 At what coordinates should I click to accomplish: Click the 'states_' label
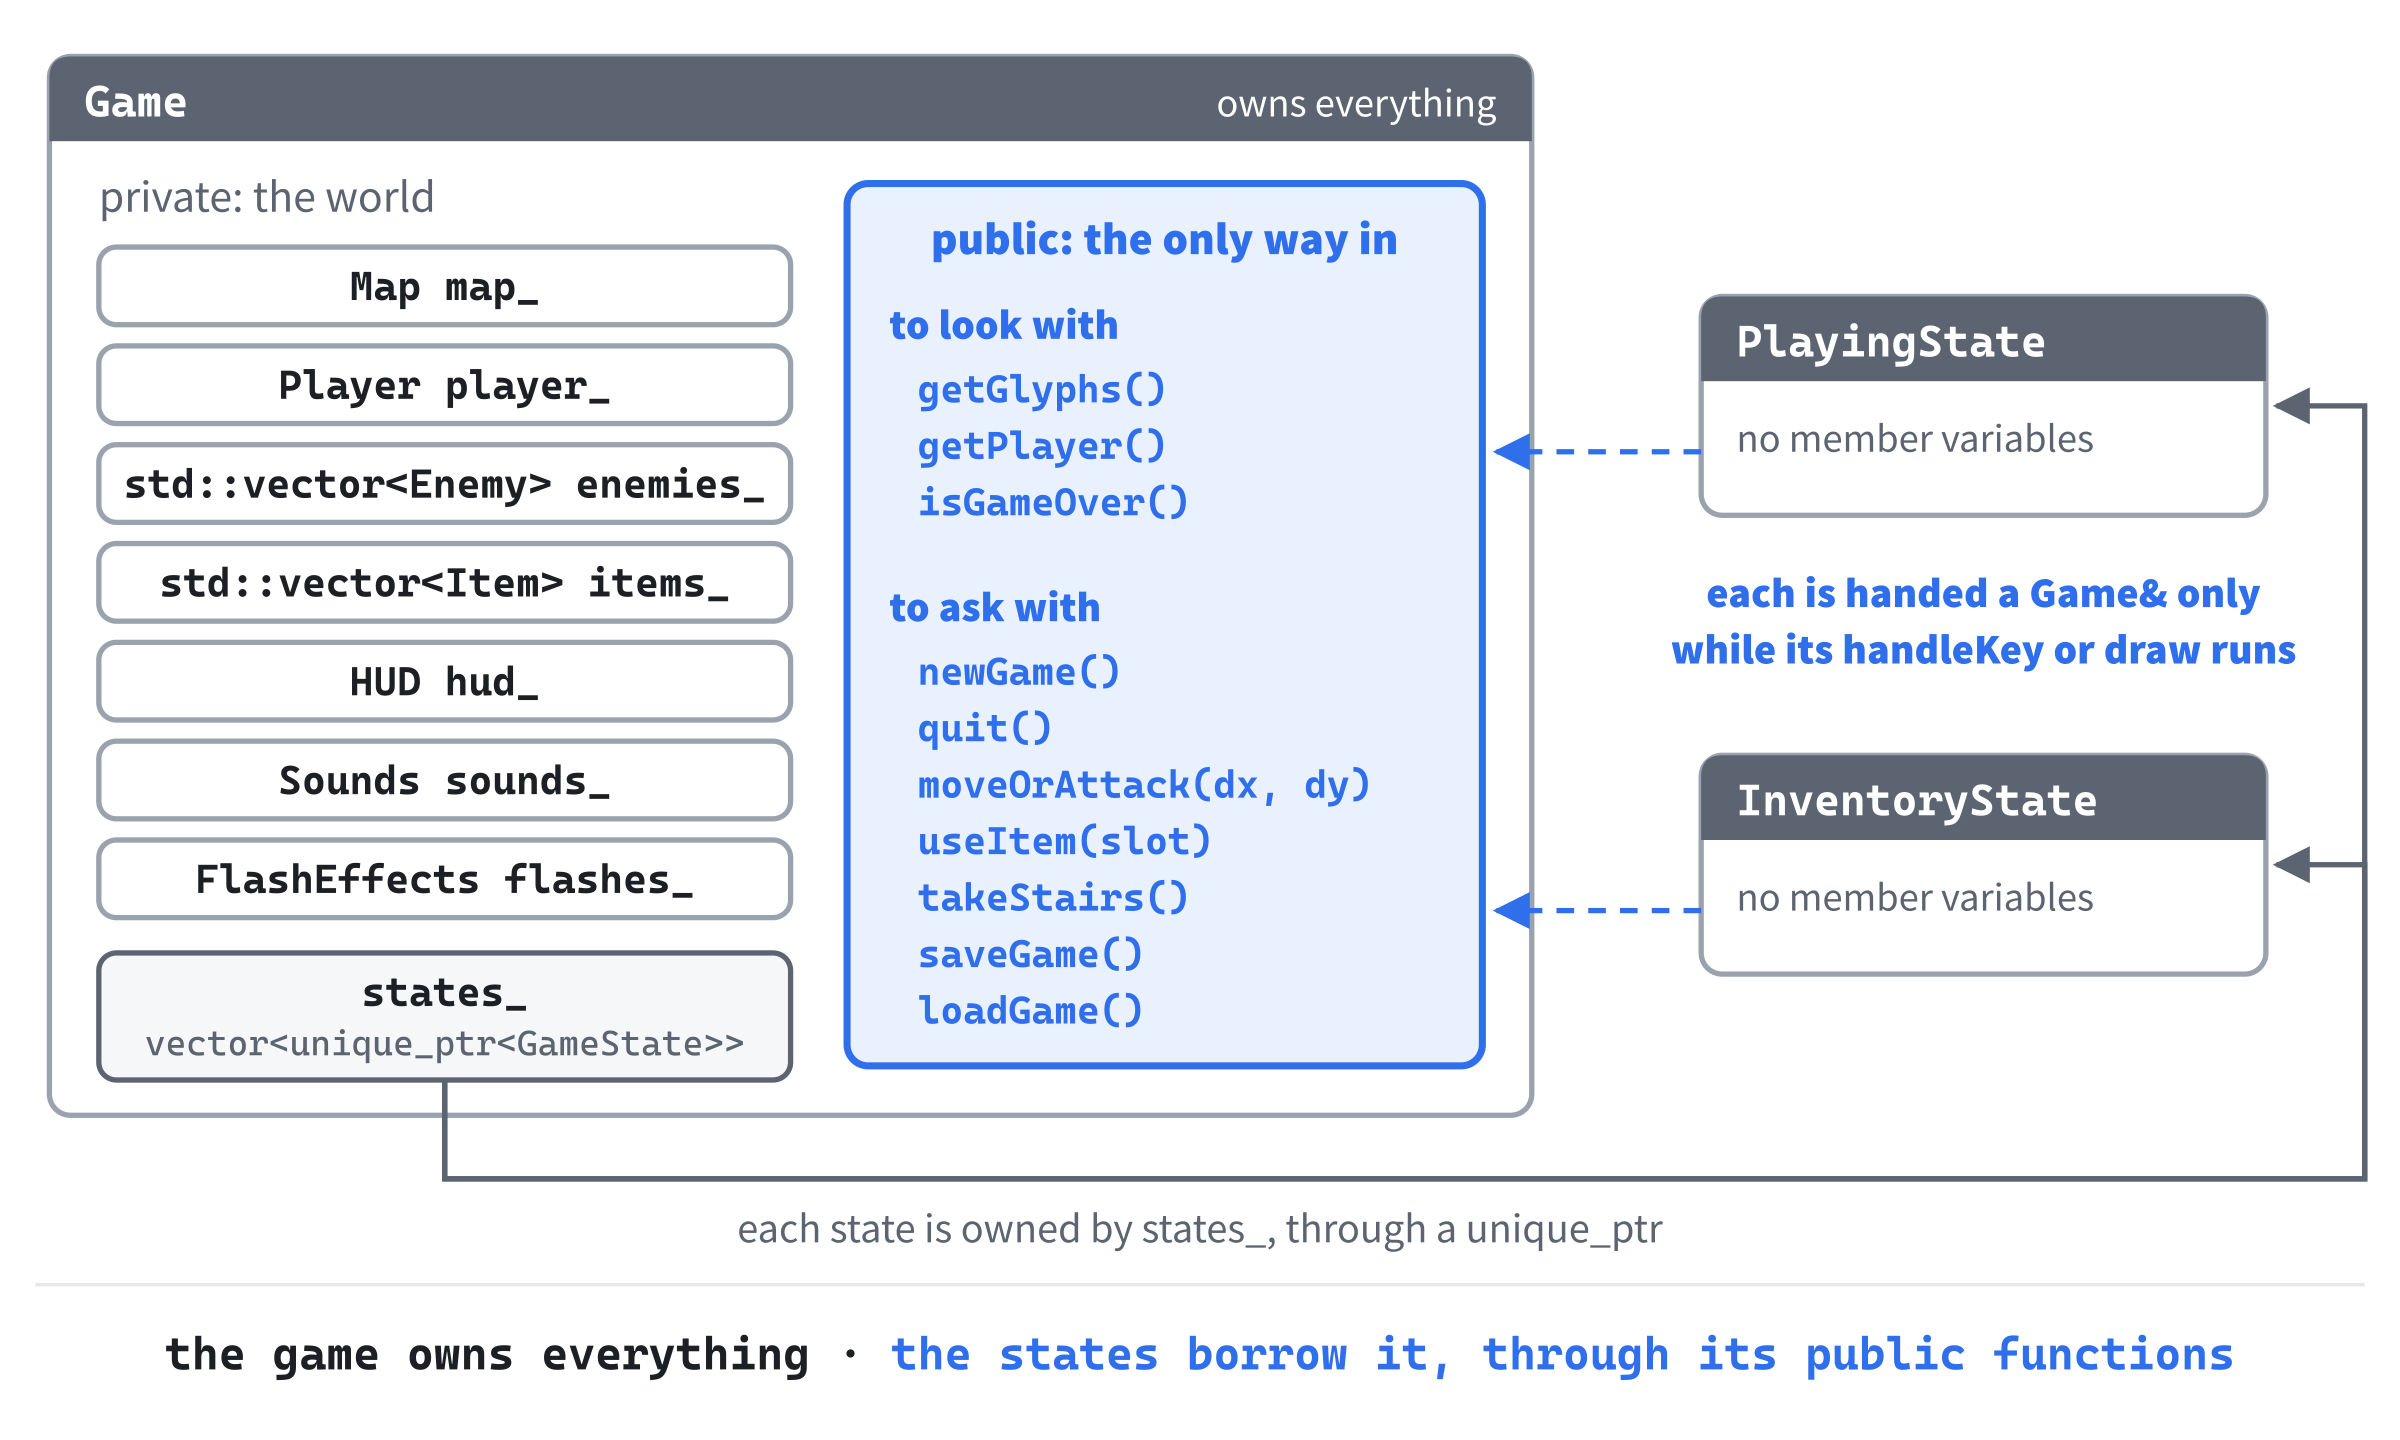coord(444,993)
